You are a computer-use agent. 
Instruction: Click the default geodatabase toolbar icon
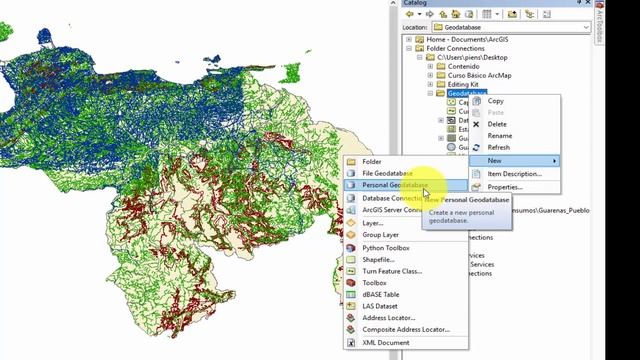point(469,14)
